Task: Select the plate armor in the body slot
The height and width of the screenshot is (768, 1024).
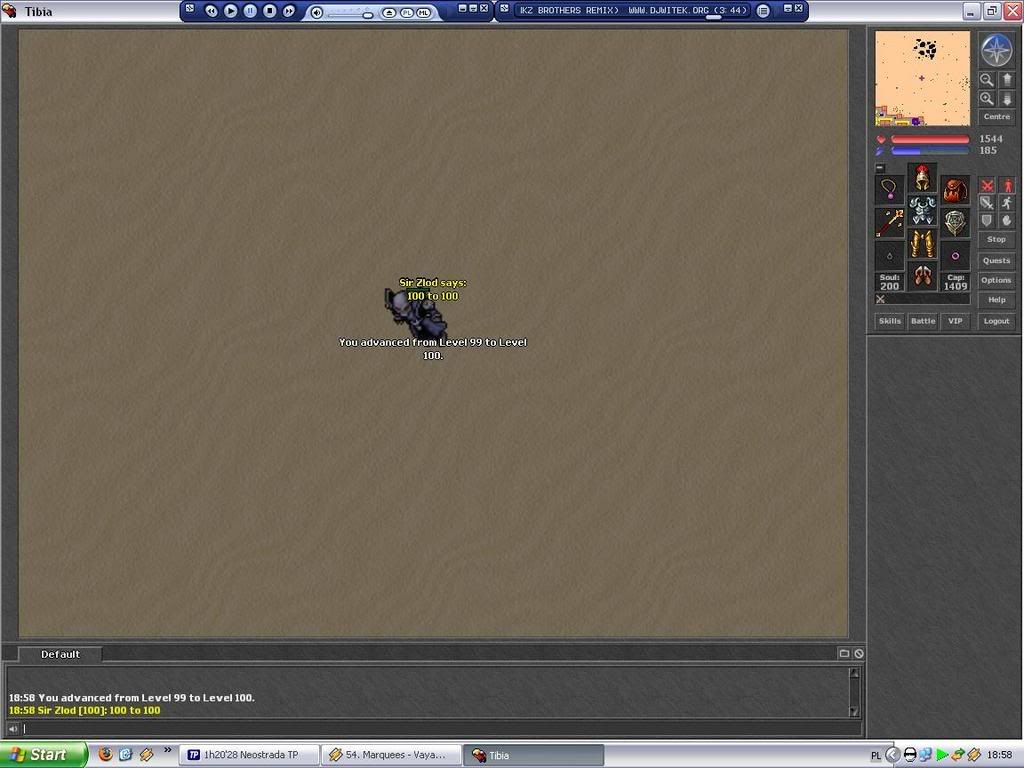Action: pyautogui.click(x=922, y=210)
